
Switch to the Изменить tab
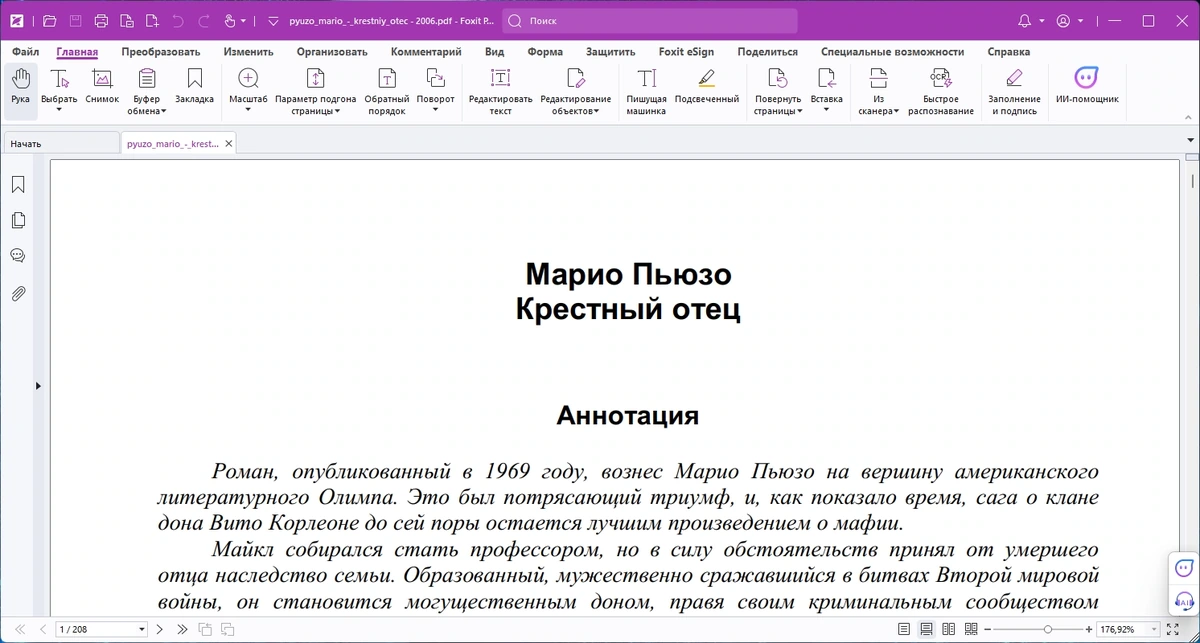[248, 52]
